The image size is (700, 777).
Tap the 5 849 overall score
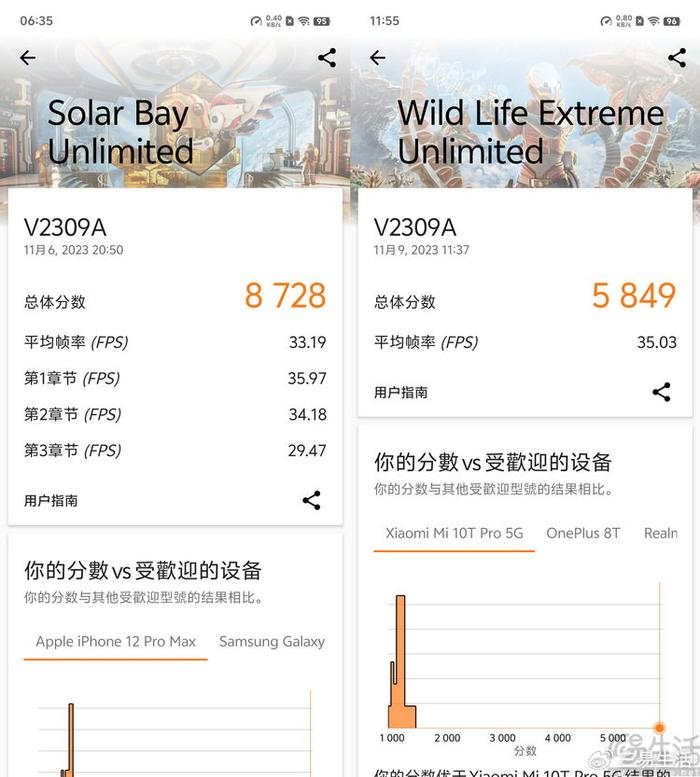pyautogui.click(x=634, y=296)
